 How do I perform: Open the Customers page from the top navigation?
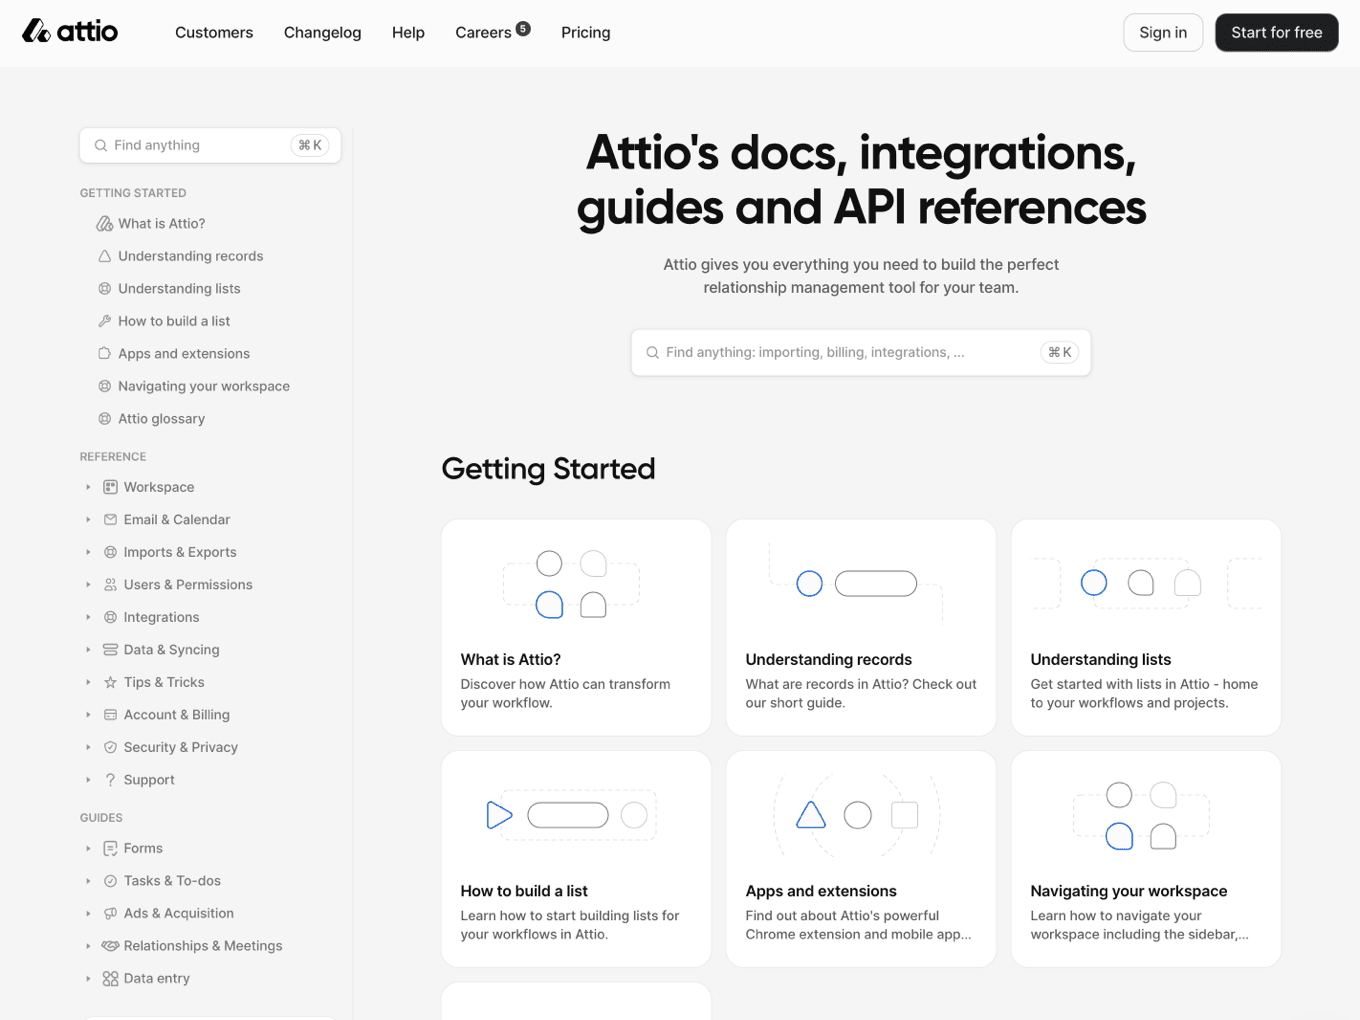point(214,32)
